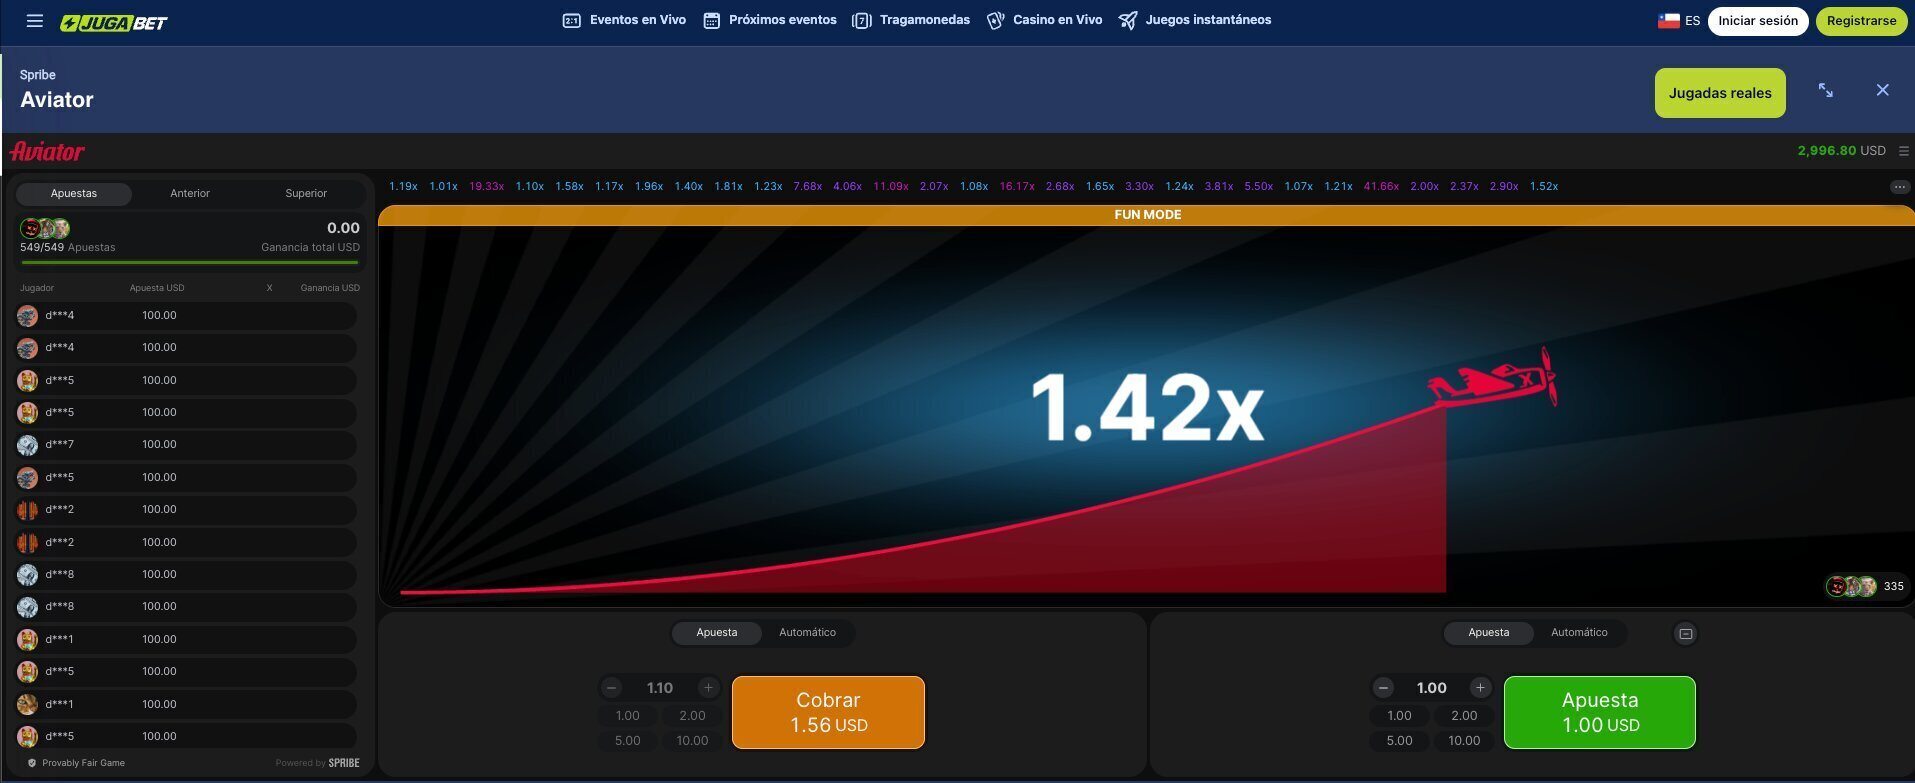The image size is (1915, 783).
Task: Select Automático mode in the right bet panel
Action: [1579, 633]
